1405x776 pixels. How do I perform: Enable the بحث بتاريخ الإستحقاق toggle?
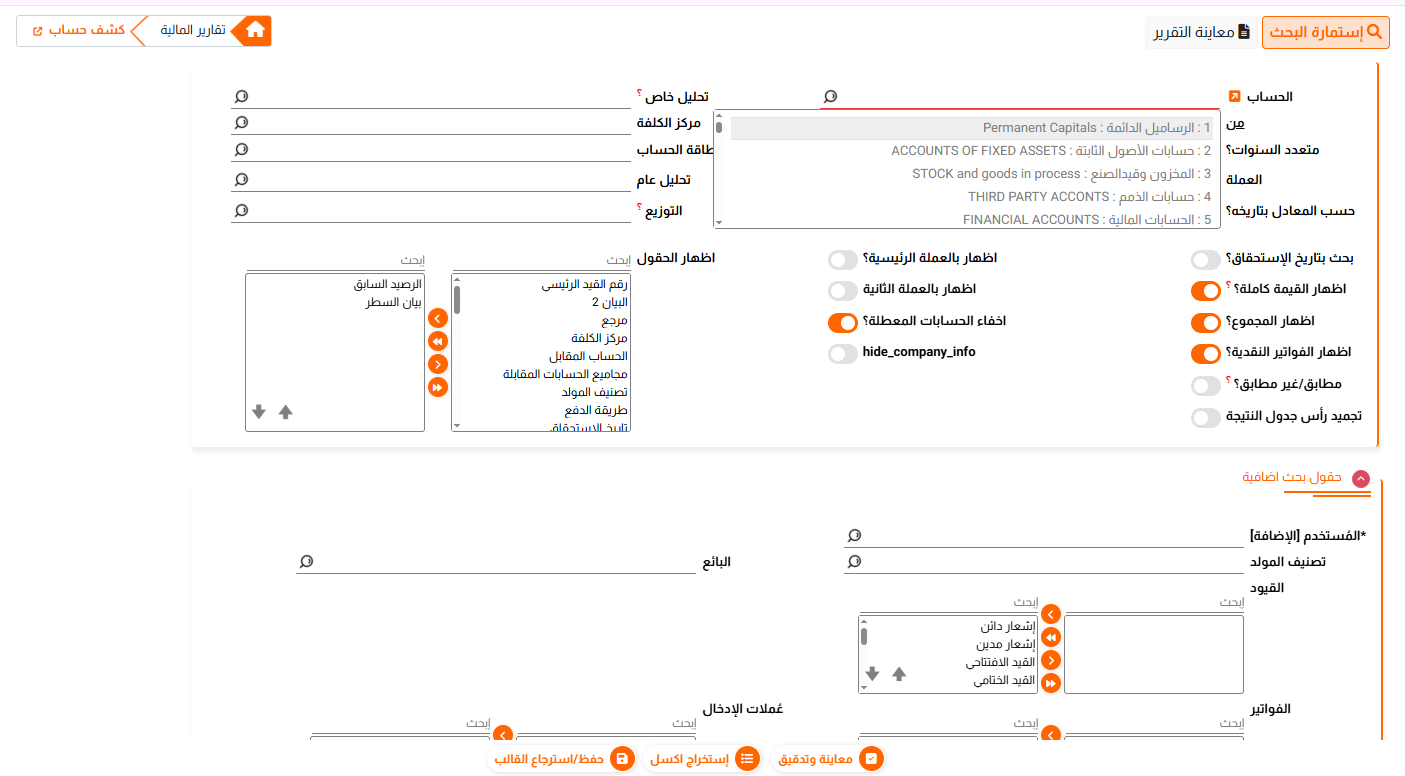click(1206, 260)
